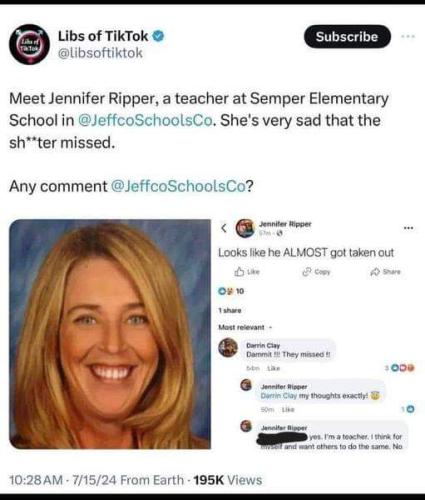Open the @libsoftiktok handle

[100, 53]
